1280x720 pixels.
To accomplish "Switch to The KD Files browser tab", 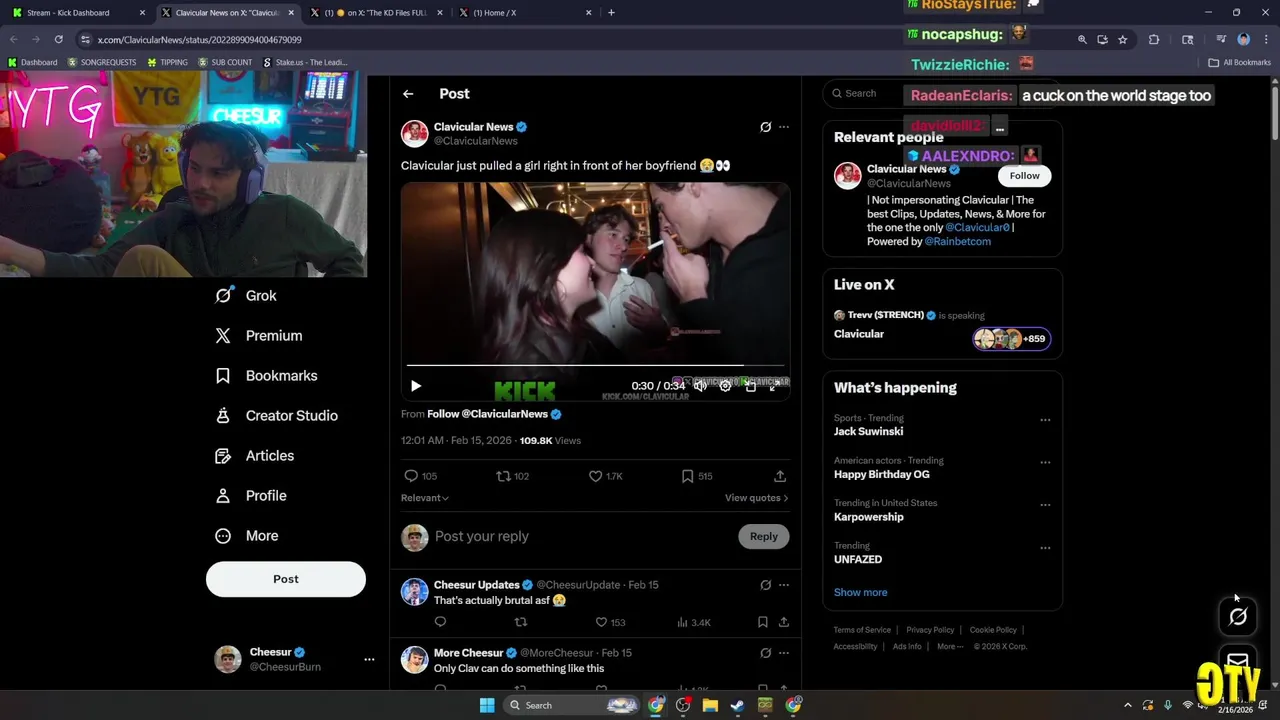I will point(375,13).
